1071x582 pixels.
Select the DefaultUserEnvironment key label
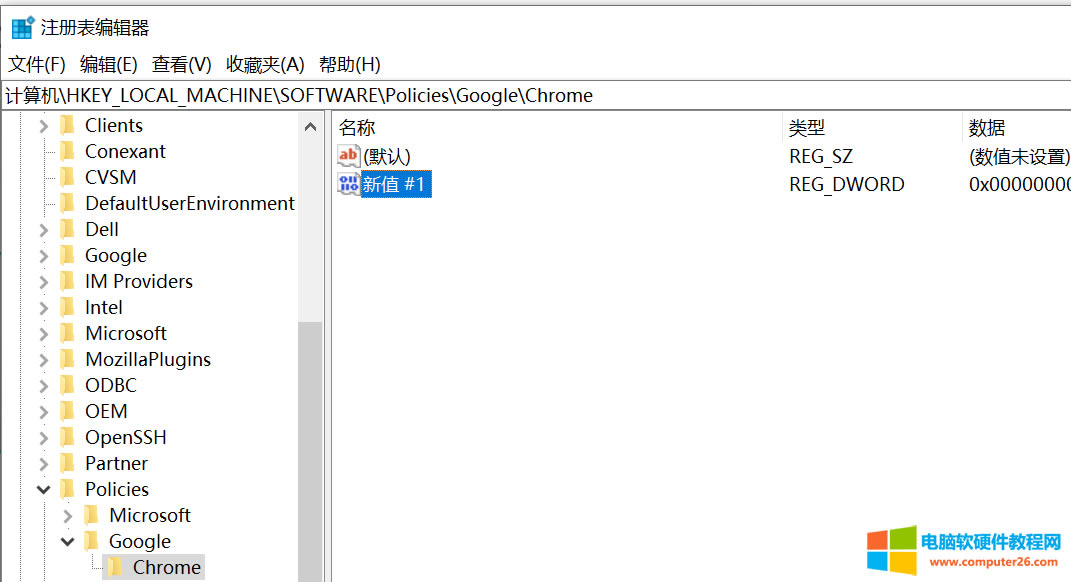pyautogui.click(x=190, y=204)
